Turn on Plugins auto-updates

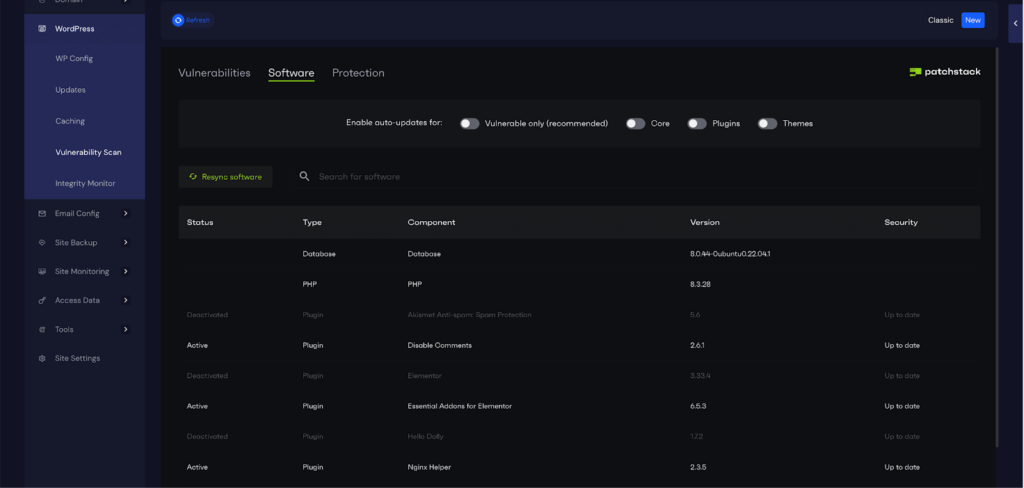point(697,124)
